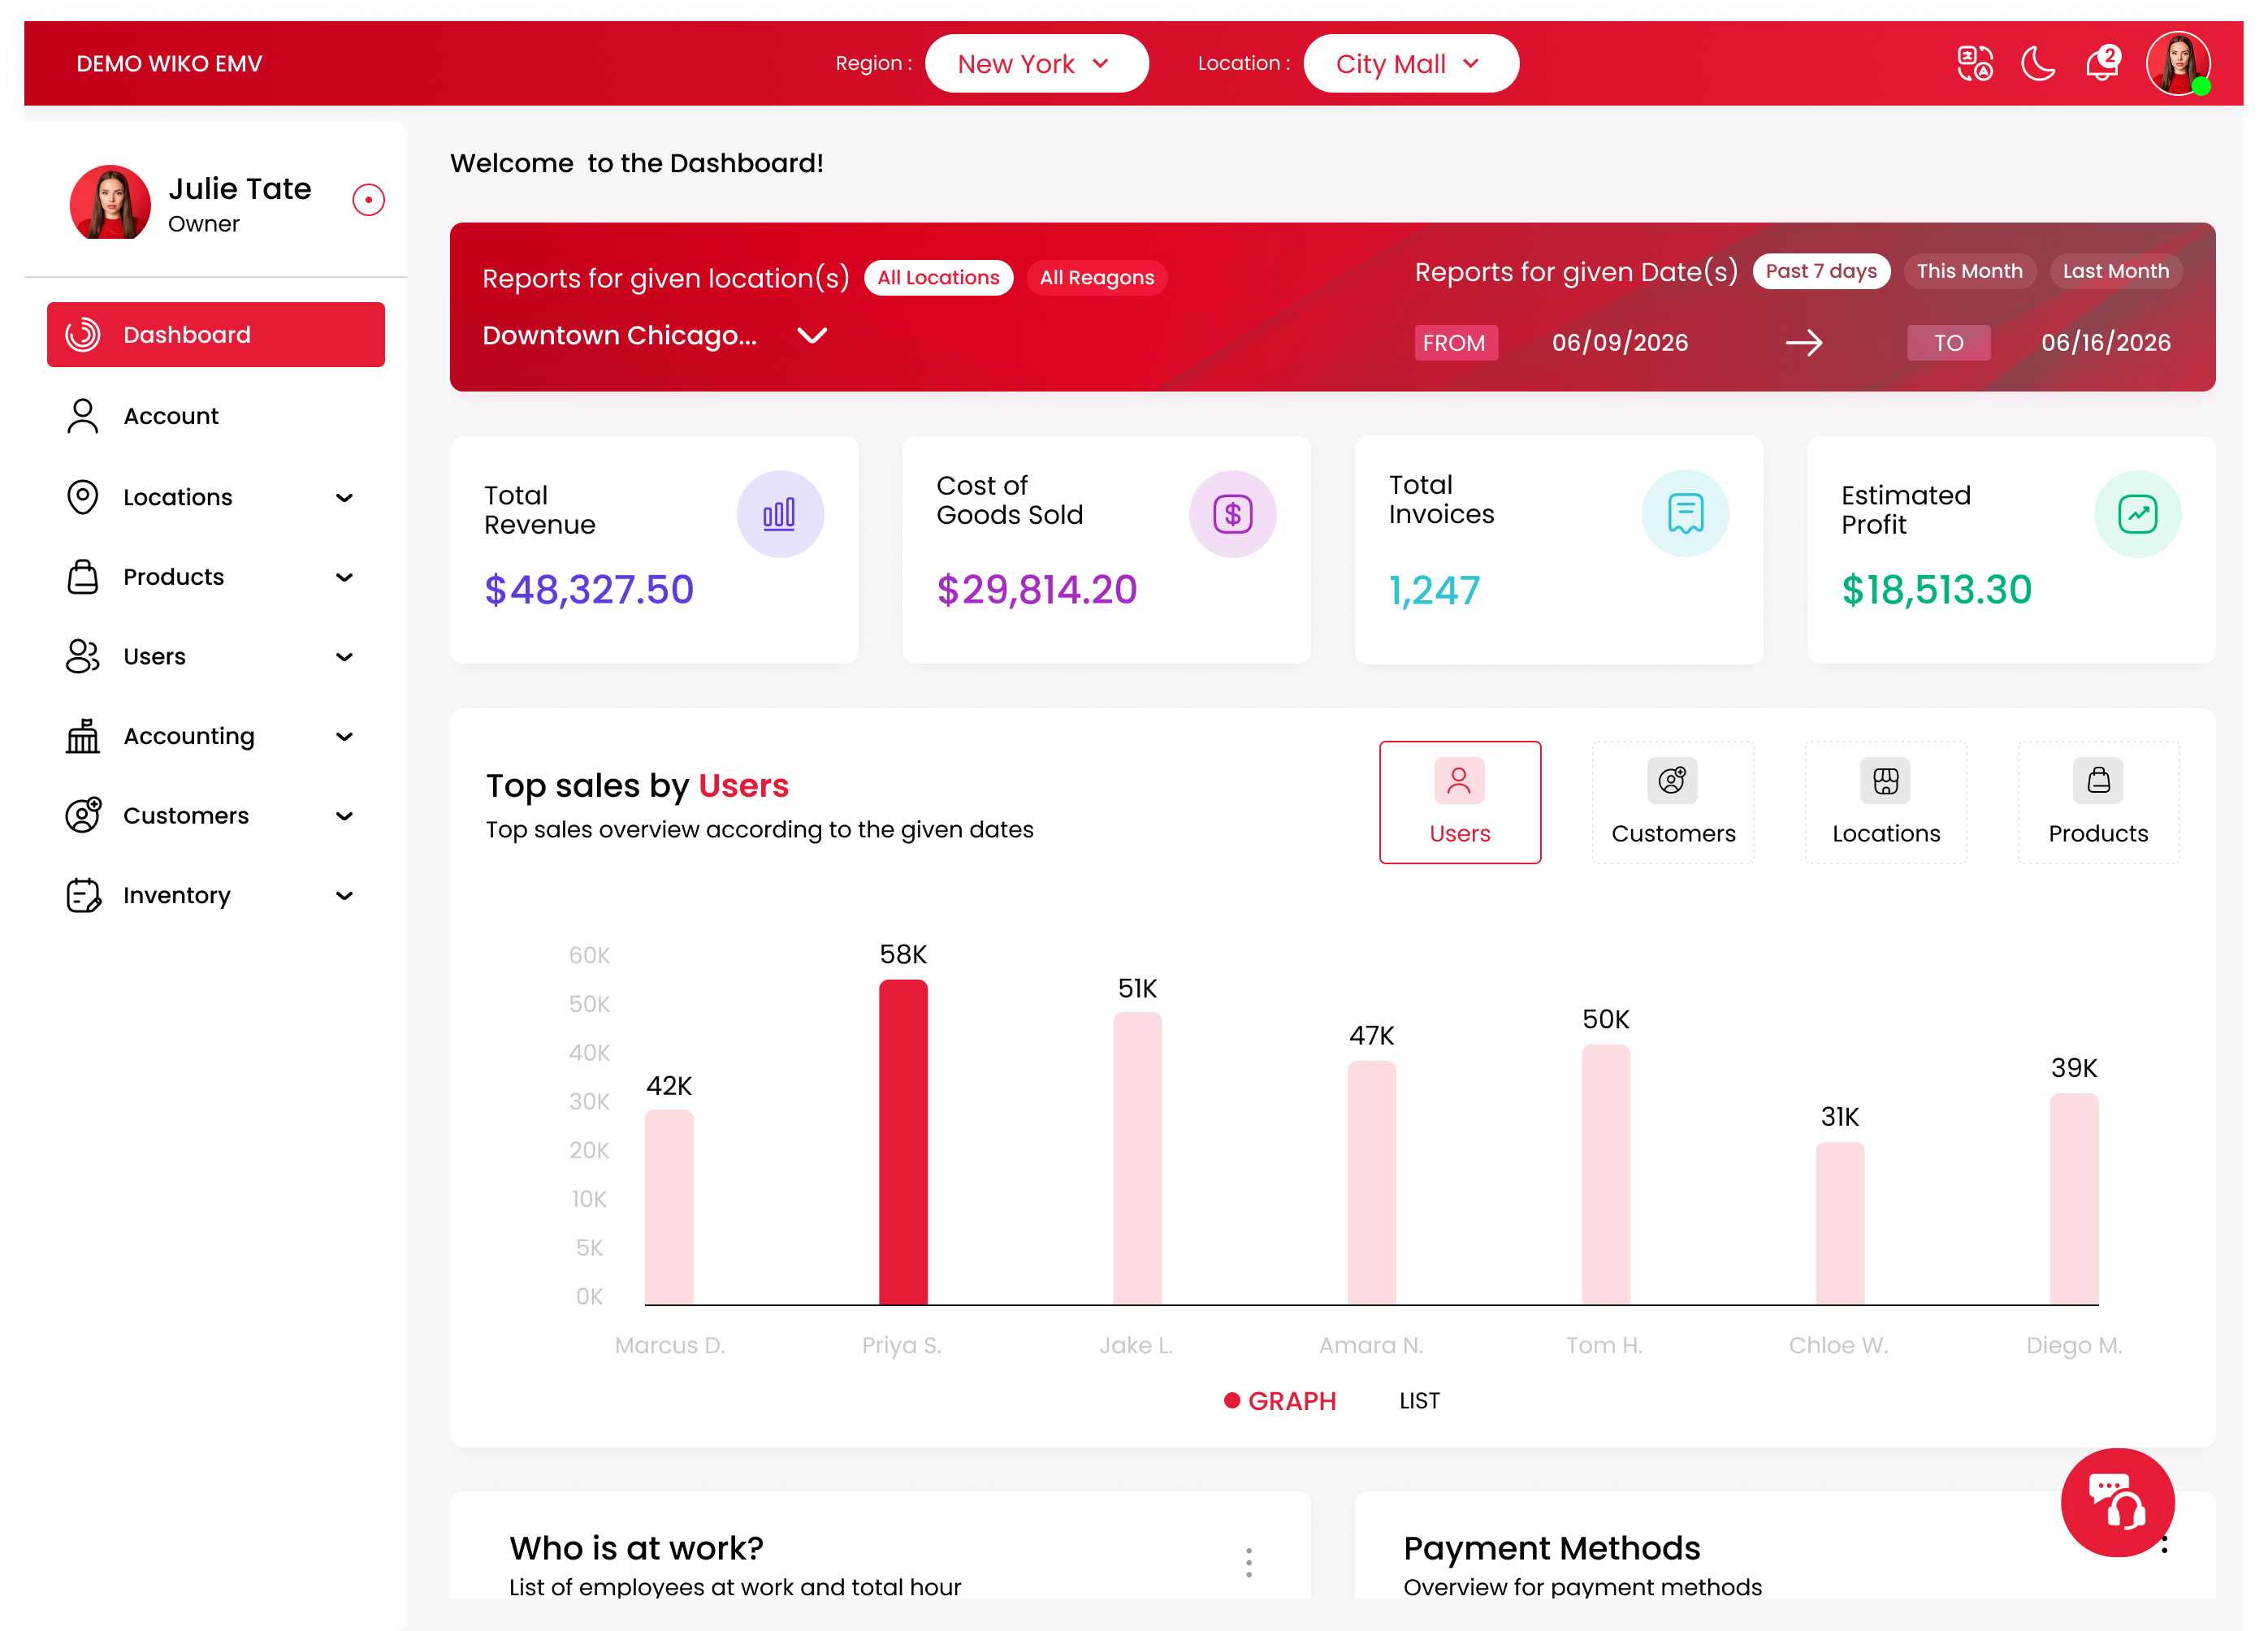2268x1631 pixels.
Task: Edit the 06/09/2026 start date
Action: click(x=1619, y=343)
